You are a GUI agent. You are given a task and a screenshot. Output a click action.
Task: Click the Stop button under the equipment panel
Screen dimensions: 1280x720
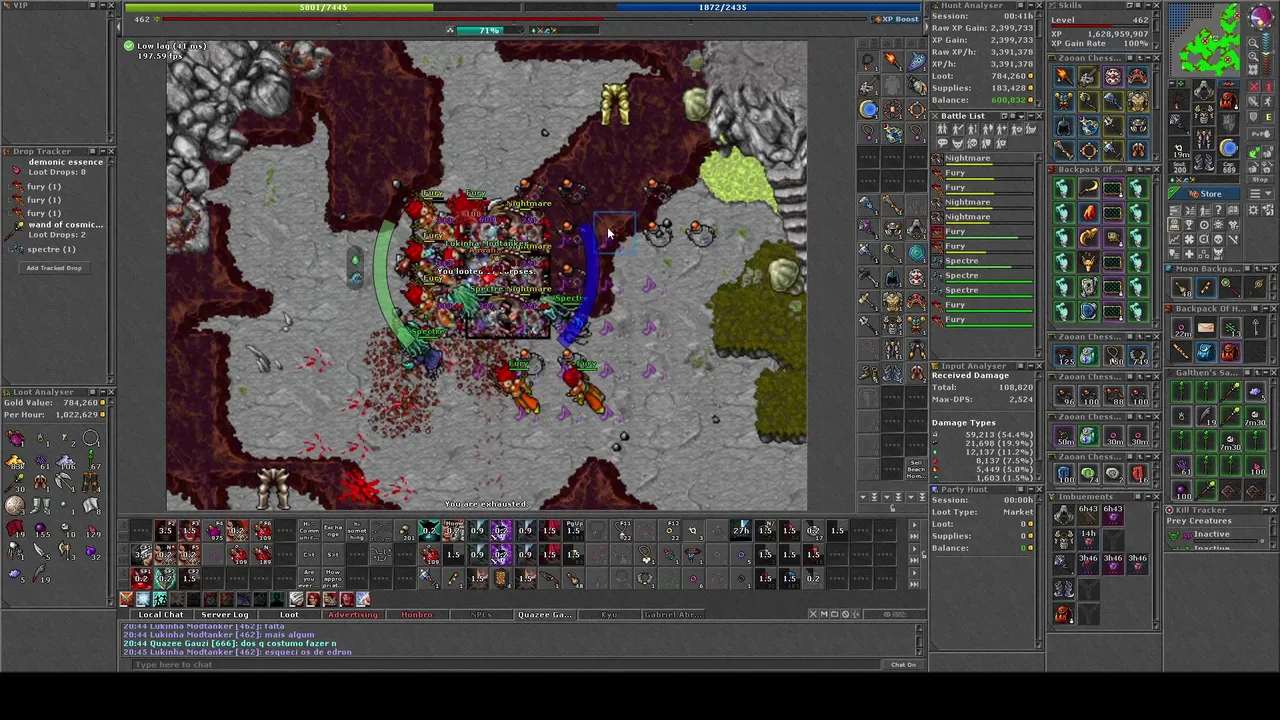[1260, 180]
